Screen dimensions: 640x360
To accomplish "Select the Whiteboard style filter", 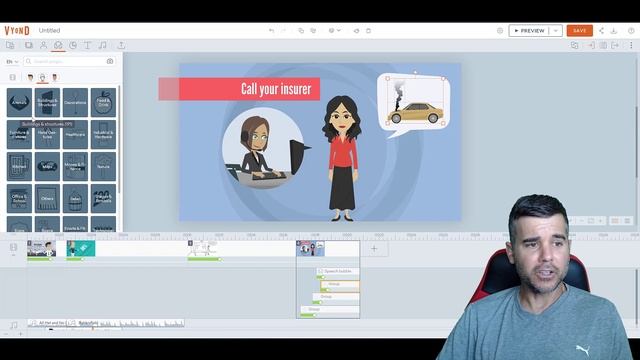I will click(42, 77).
